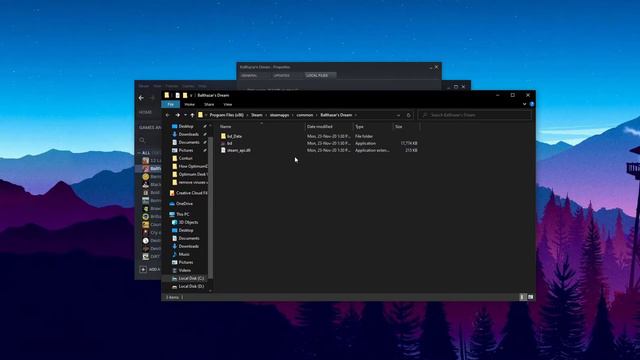640x360 pixels.
Task: Open chevron dropdown after steamapps breadcrumb
Action: point(293,115)
